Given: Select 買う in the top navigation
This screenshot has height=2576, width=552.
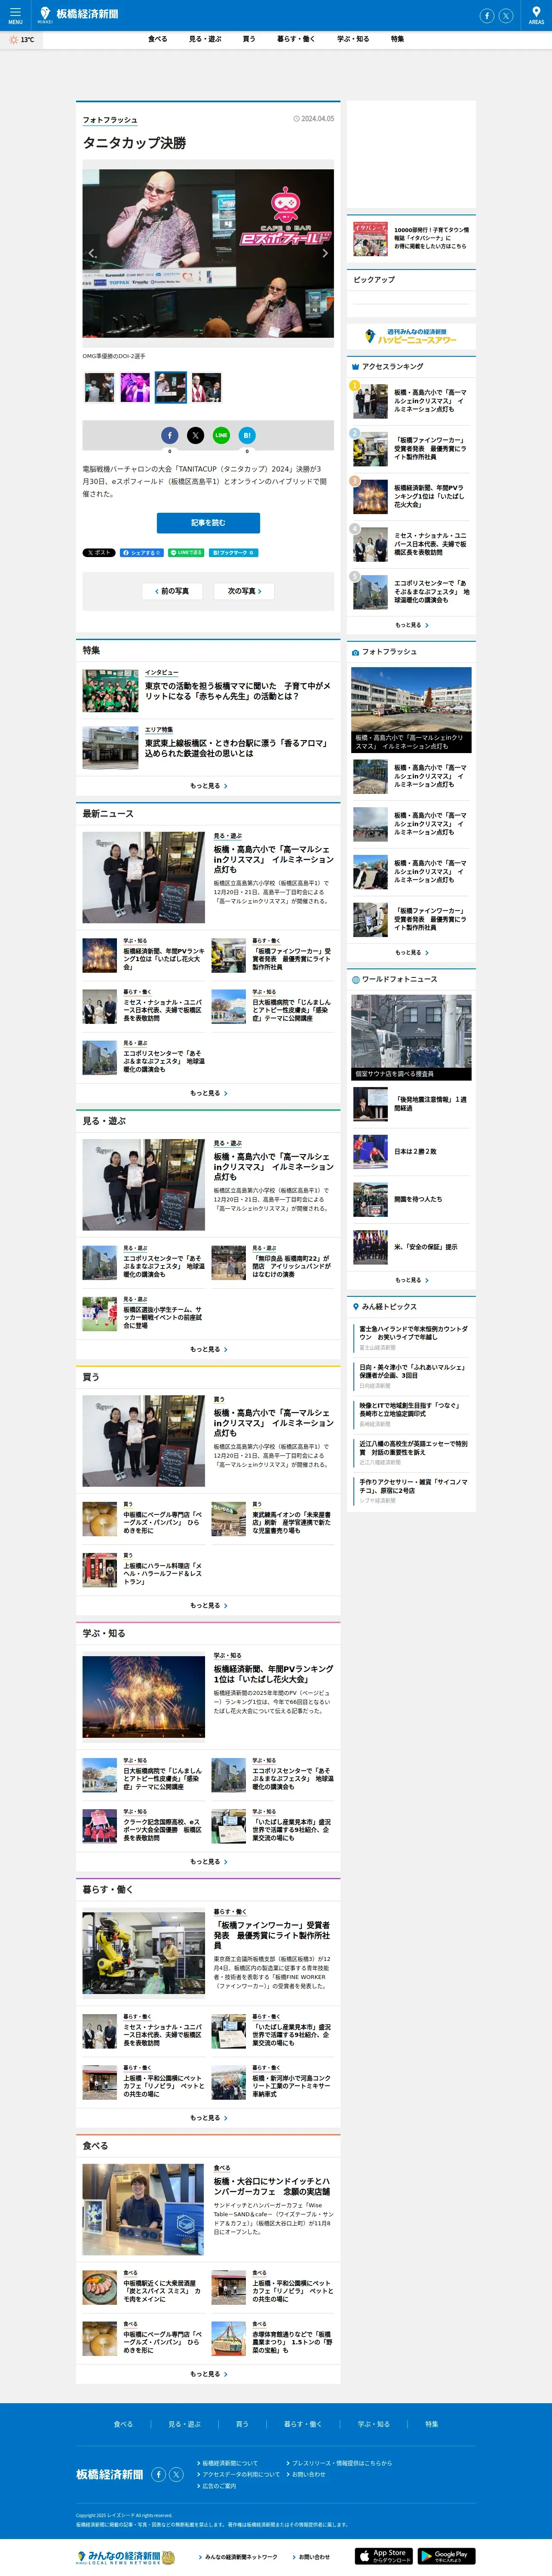Looking at the screenshot, I should (249, 39).
